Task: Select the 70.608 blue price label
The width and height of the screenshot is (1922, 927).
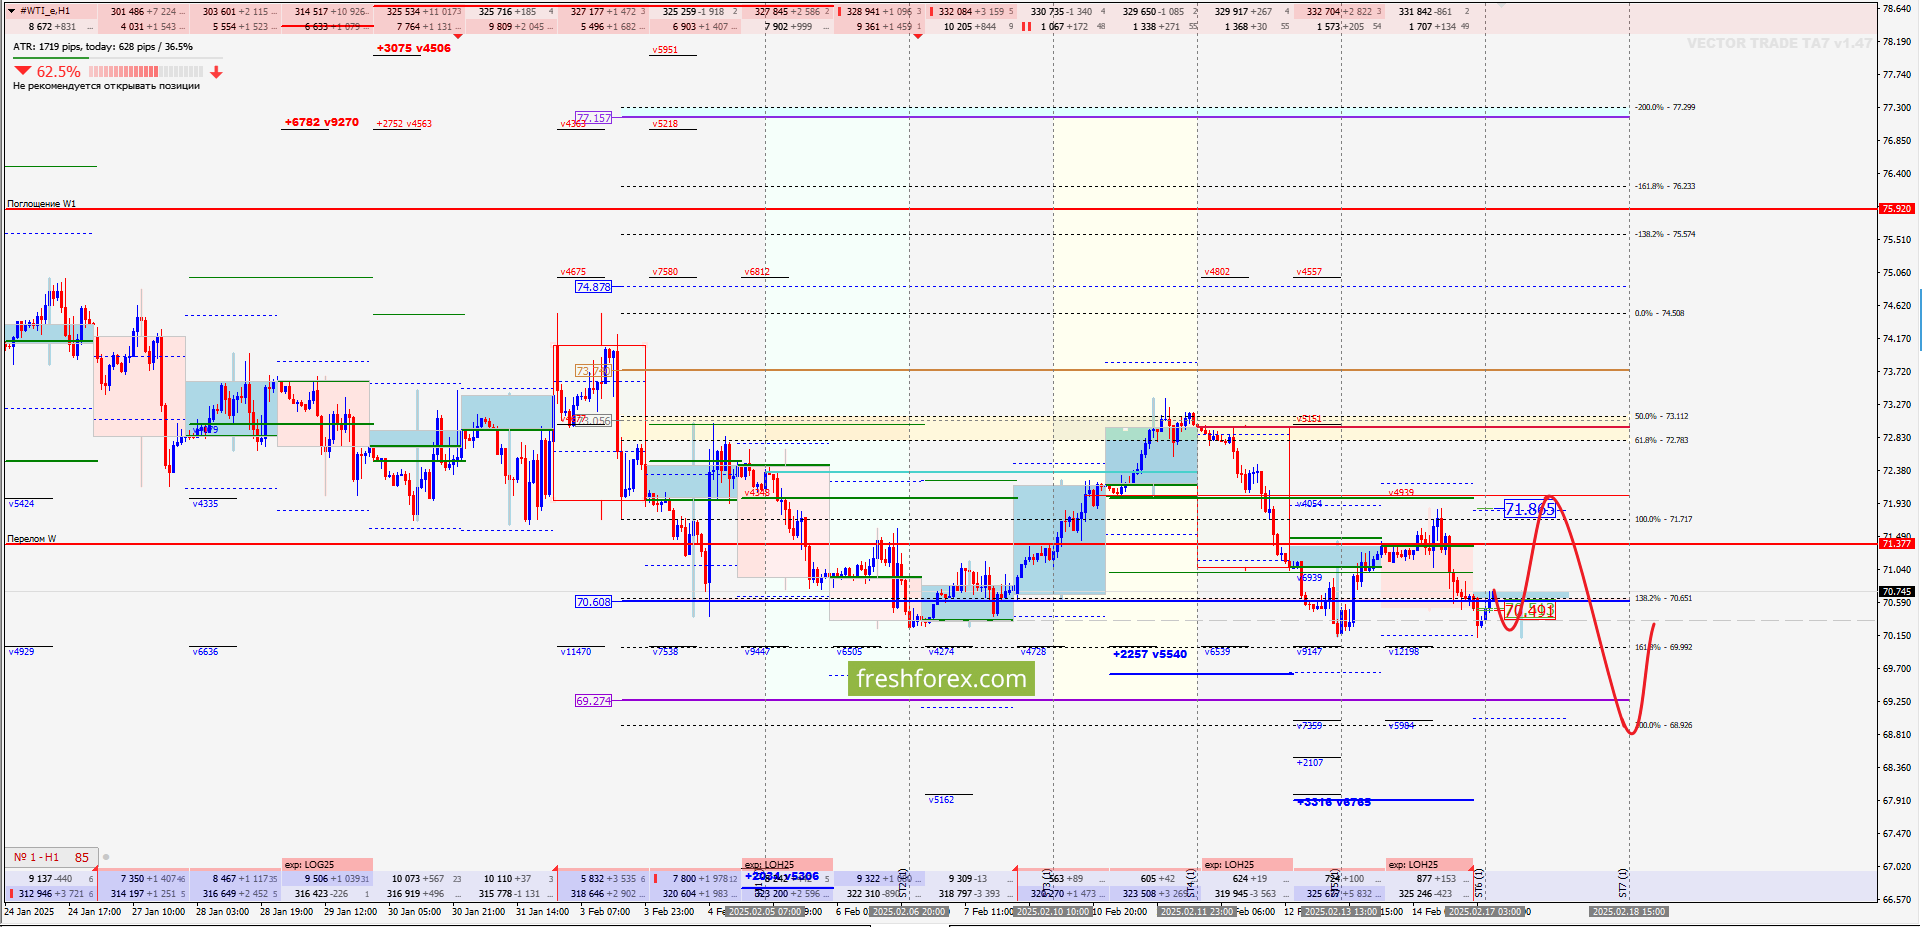Action: pos(594,602)
